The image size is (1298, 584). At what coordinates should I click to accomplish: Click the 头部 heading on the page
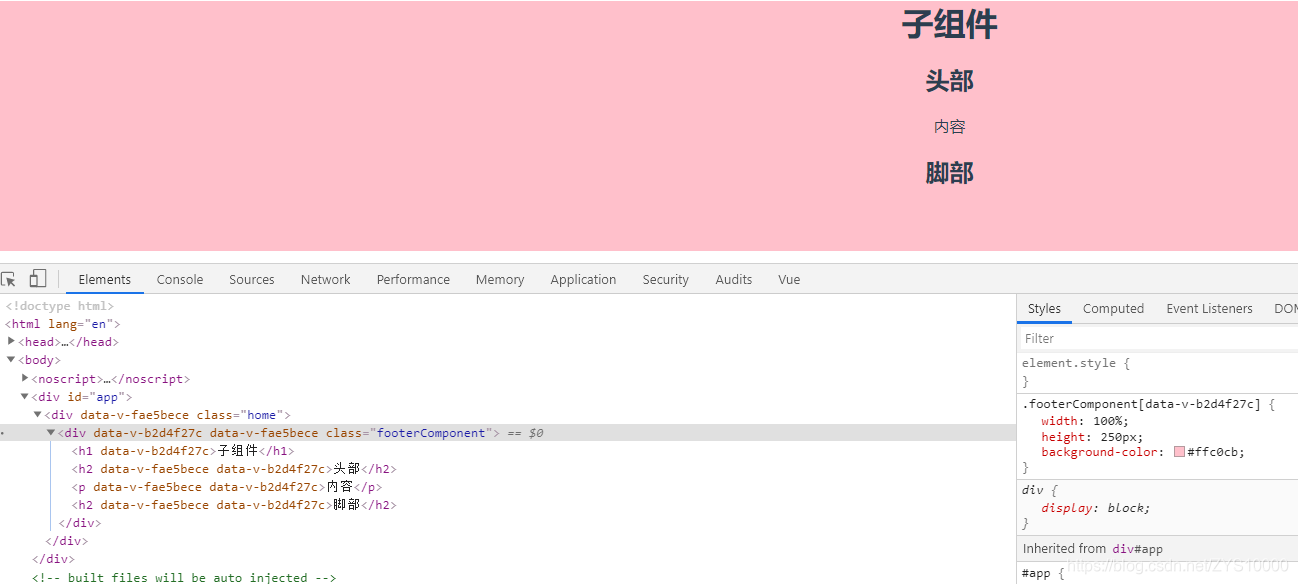pyautogui.click(x=949, y=81)
